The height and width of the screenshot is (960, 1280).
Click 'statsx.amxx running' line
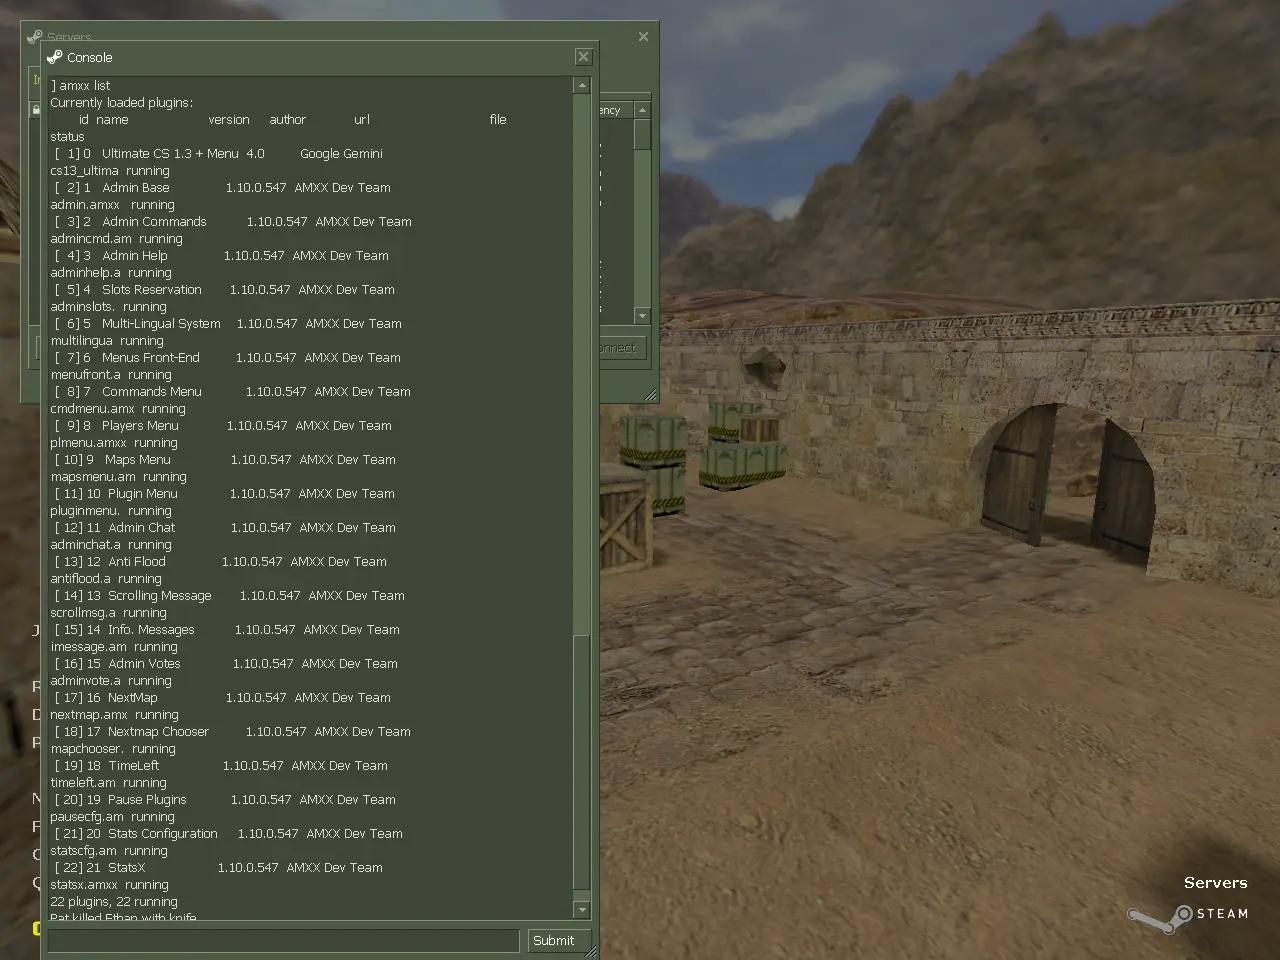click(x=109, y=885)
